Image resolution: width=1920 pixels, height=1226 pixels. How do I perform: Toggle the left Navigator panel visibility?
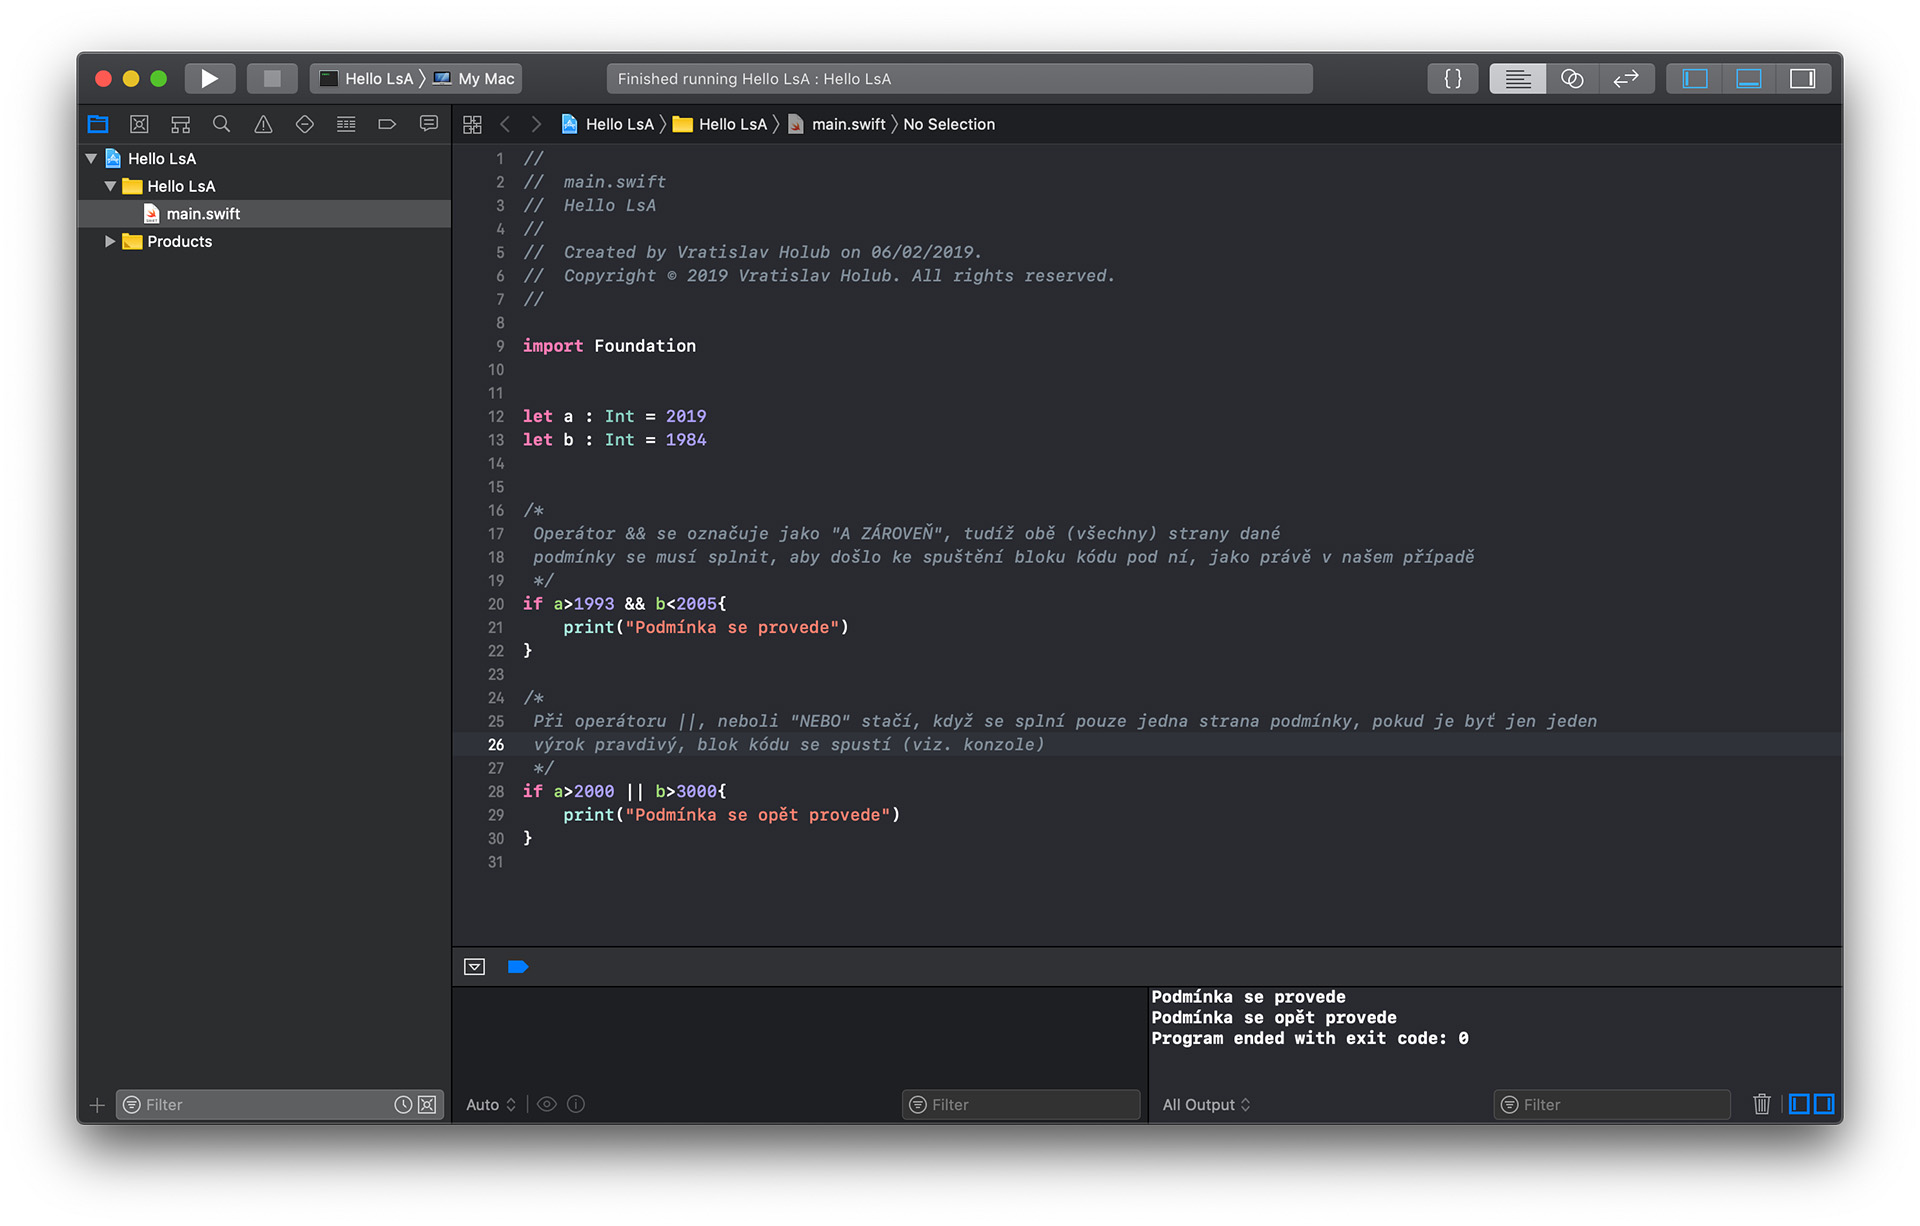(1695, 78)
